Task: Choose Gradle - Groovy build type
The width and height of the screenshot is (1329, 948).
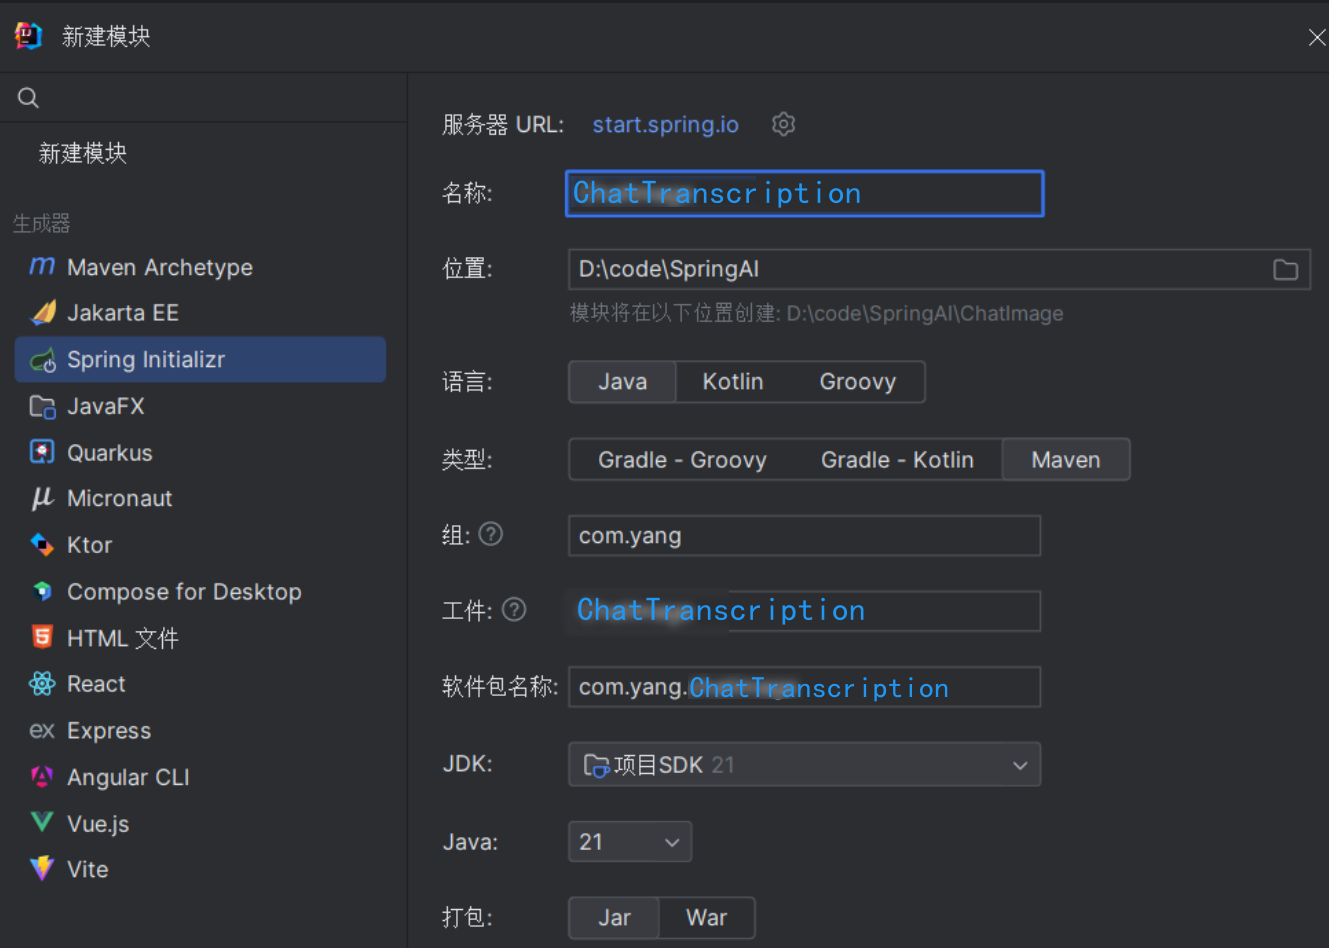Action: [x=682, y=460]
